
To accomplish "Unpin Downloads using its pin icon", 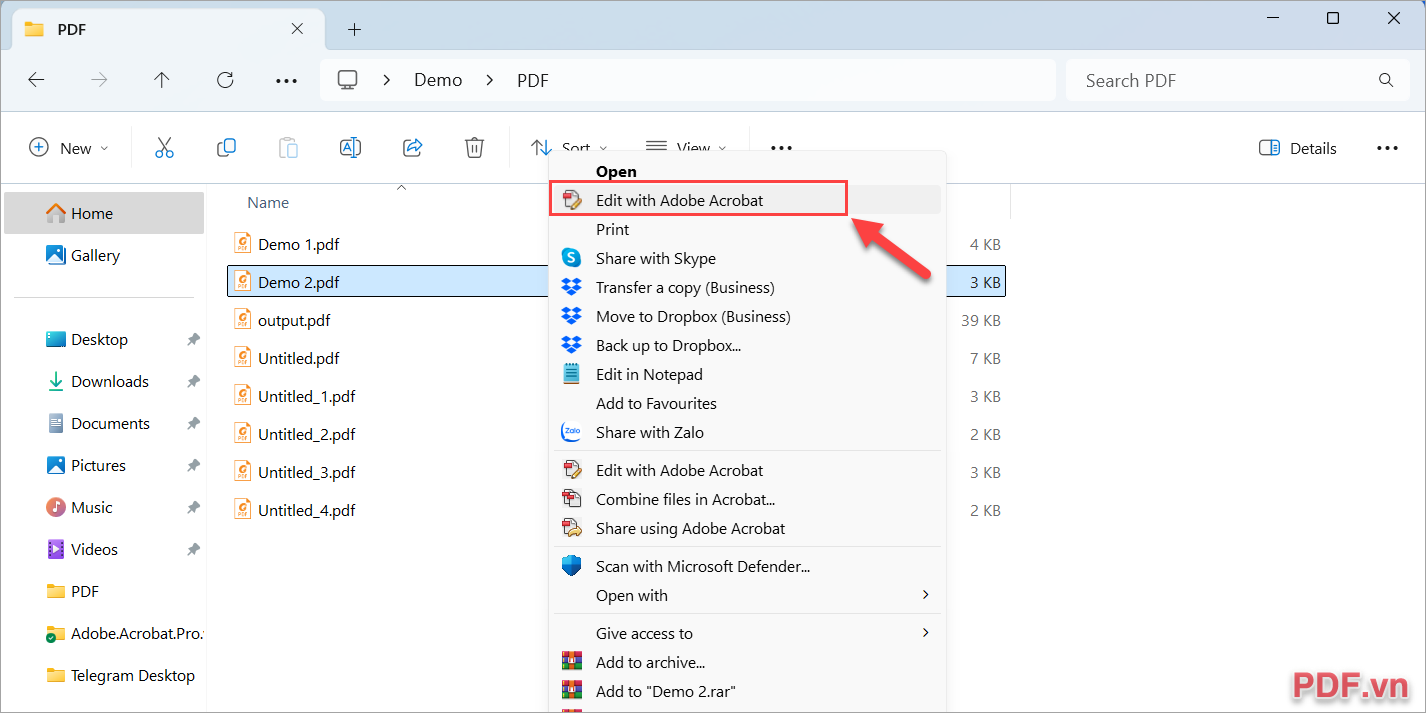I will click(x=193, y=382).
